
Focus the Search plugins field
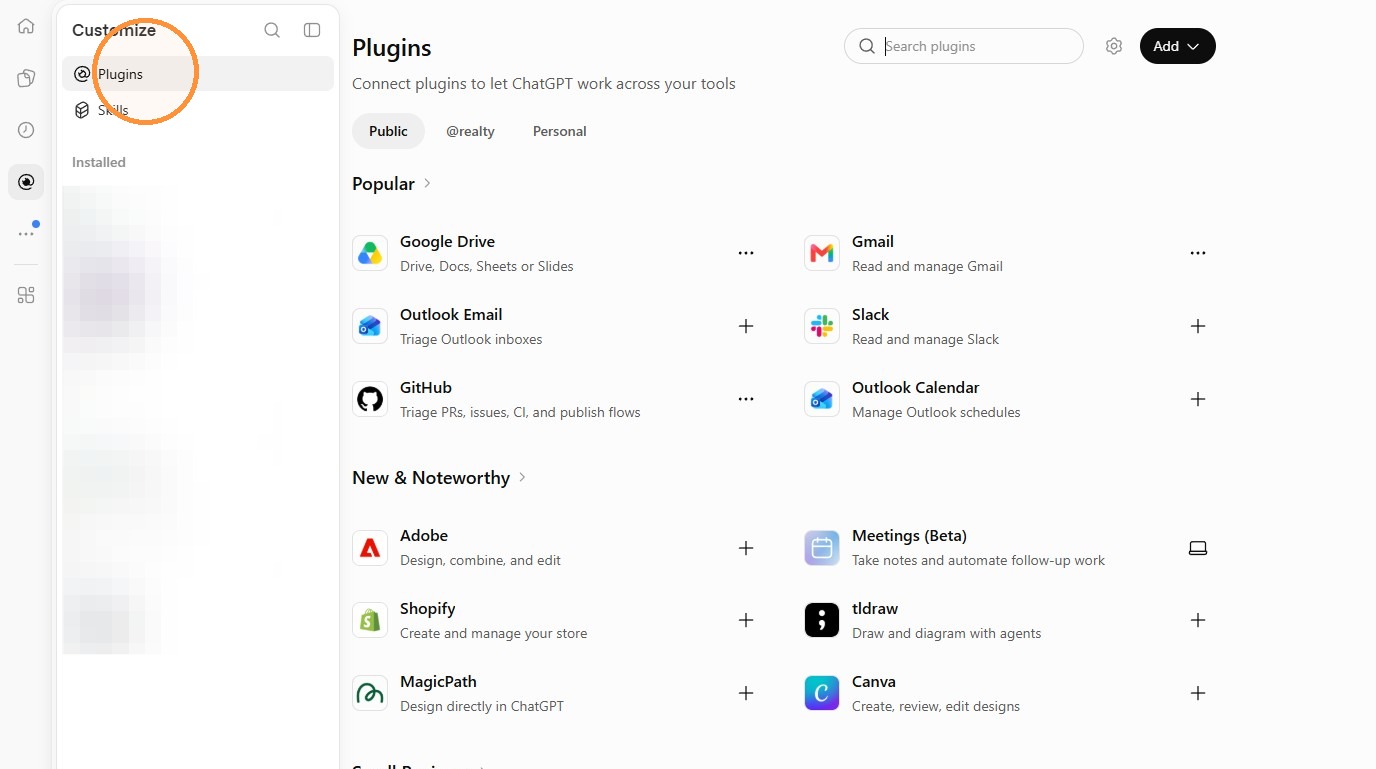[x=964, y=46]
